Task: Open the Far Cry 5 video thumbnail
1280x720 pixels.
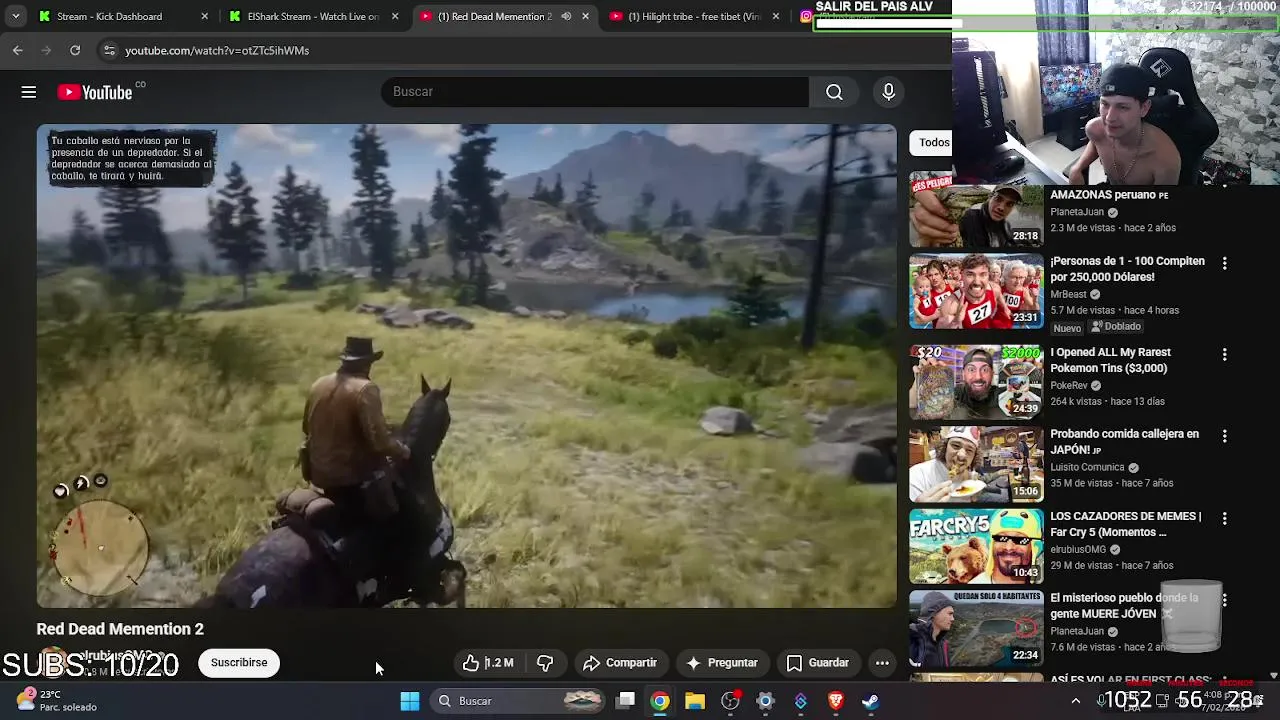Action: 976,546
